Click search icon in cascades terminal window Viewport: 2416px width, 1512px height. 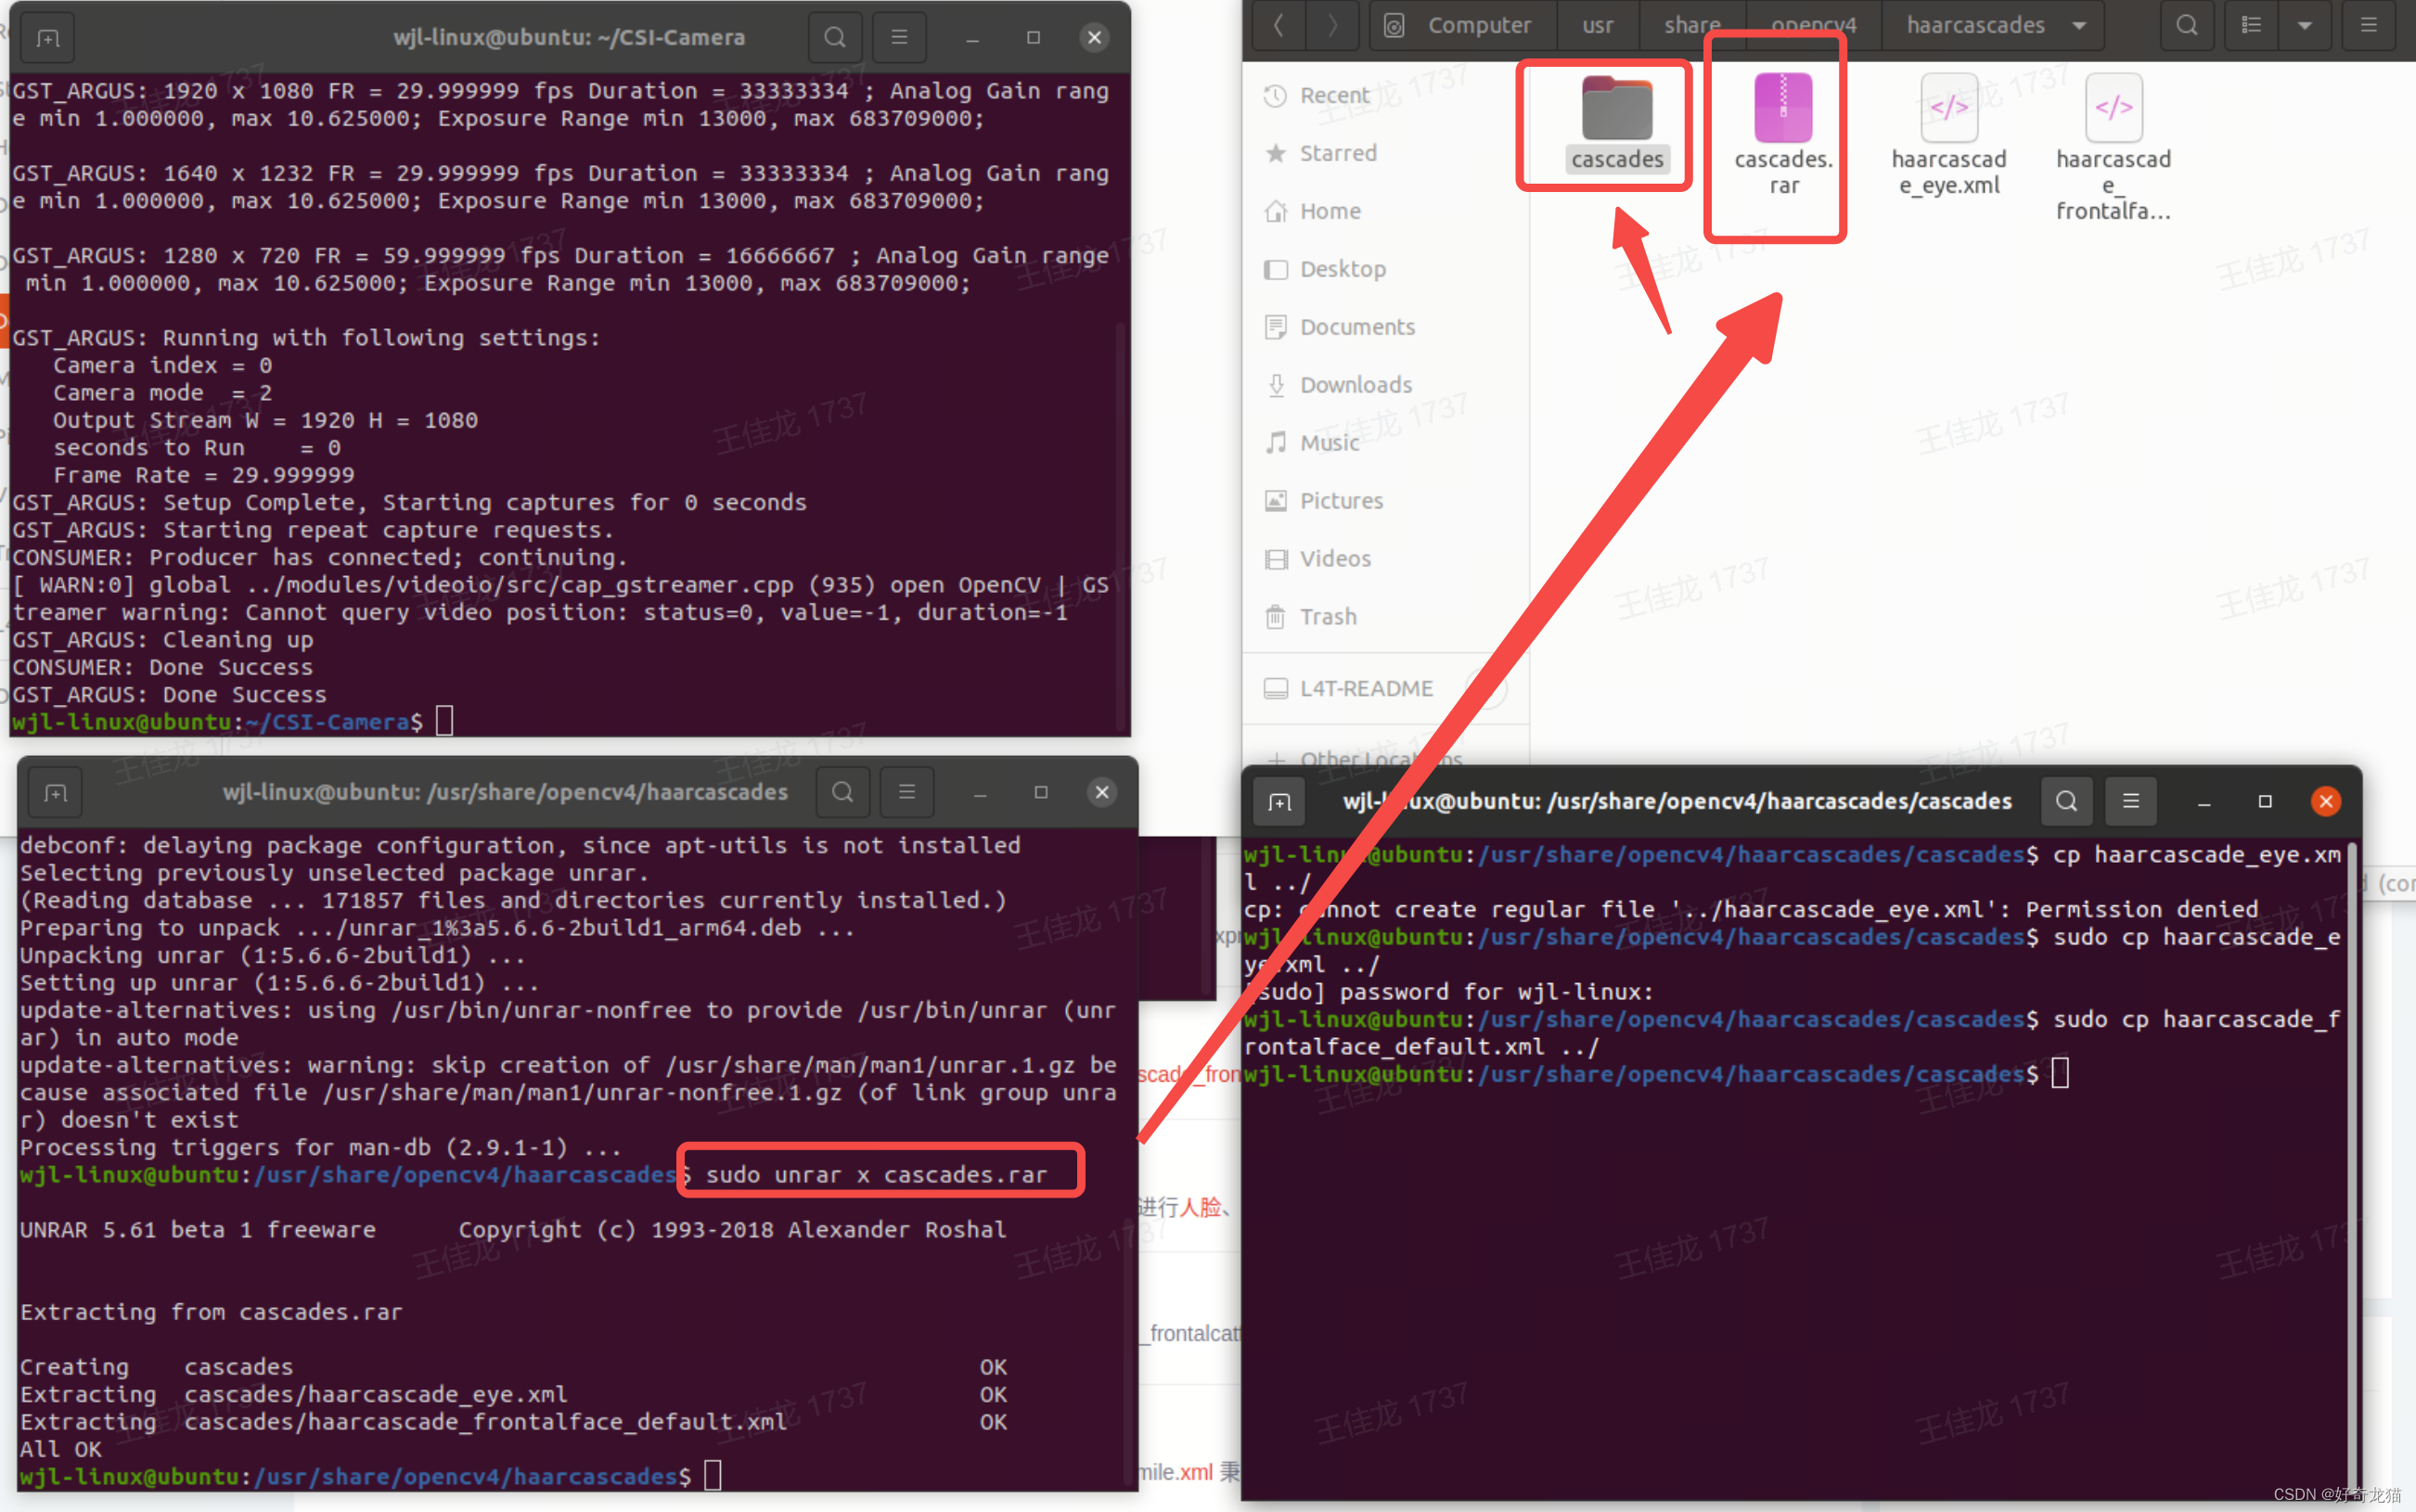2066,801
